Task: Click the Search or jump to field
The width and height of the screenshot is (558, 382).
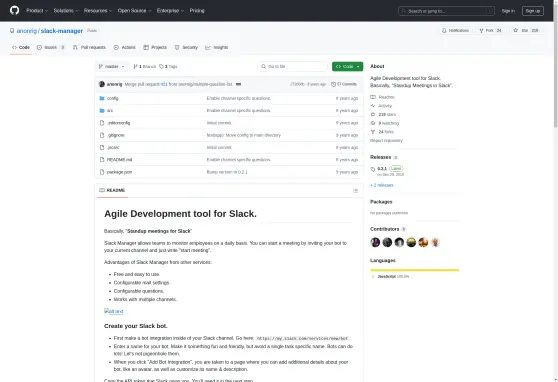Action: (446, 11)
